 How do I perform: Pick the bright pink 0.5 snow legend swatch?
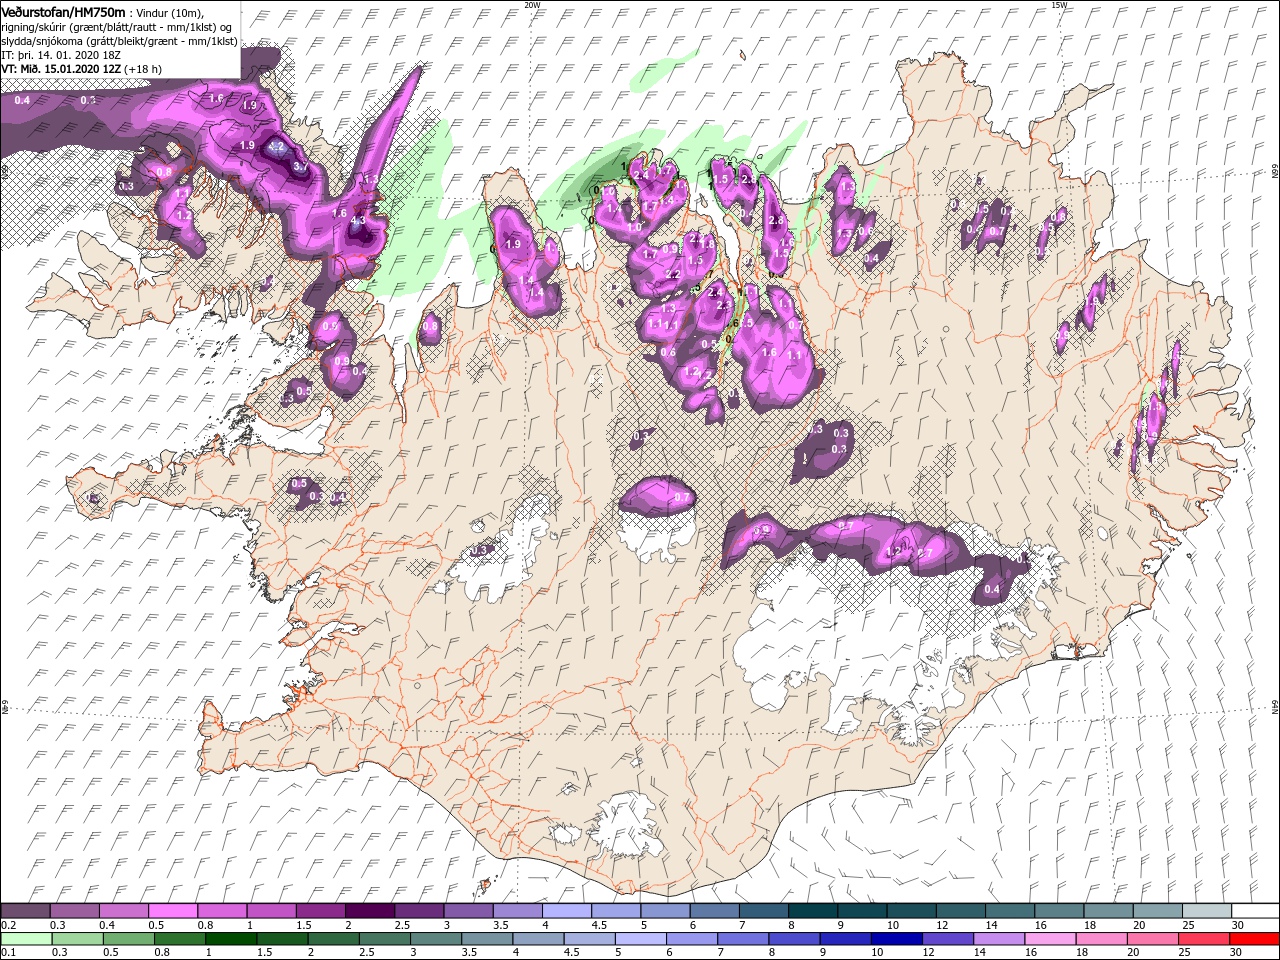click(x=173, y=910)
